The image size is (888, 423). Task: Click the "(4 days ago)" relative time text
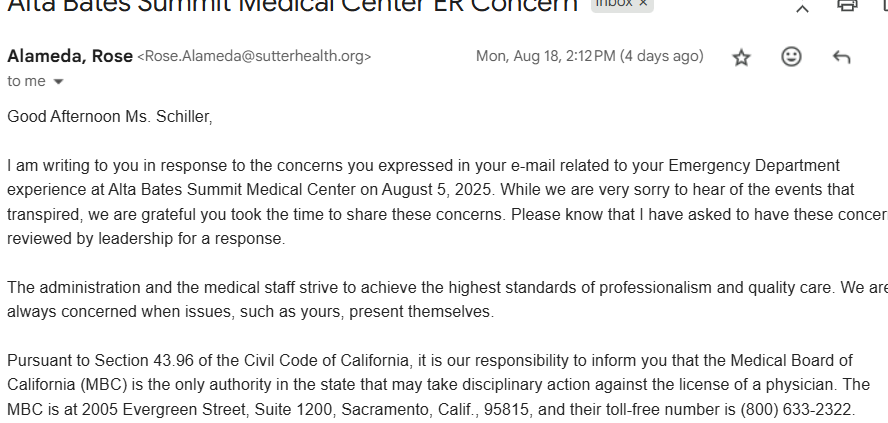point(661,57)
